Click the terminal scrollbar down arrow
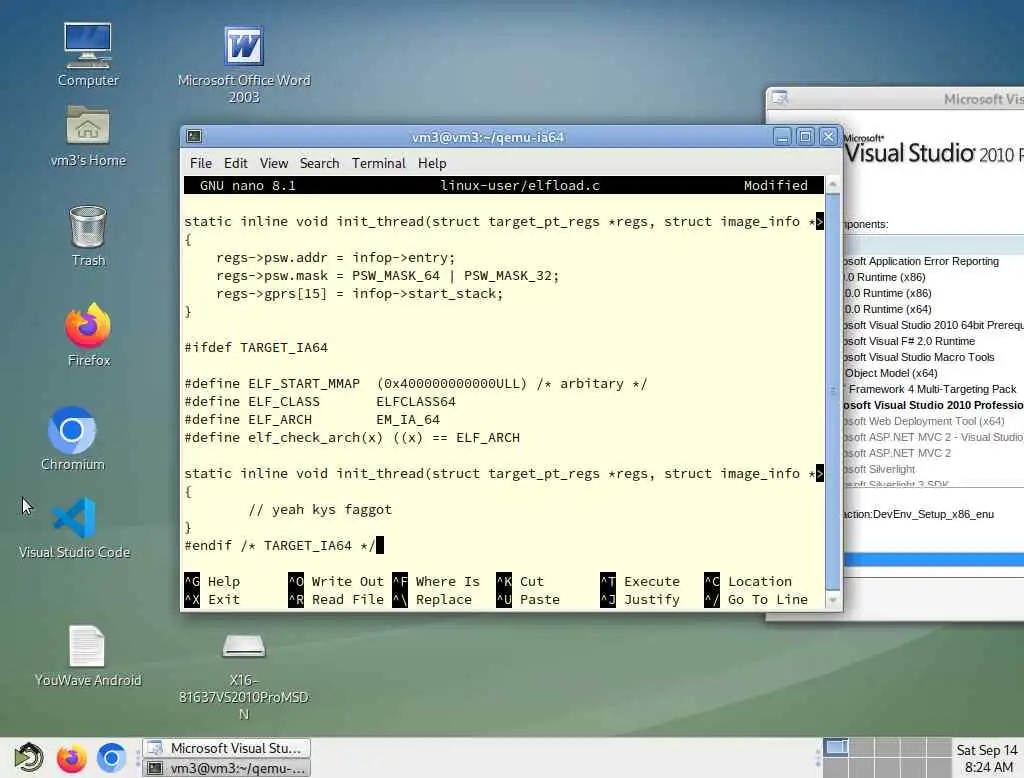The width and height of the screenshot is (1024, 778). 833,599
